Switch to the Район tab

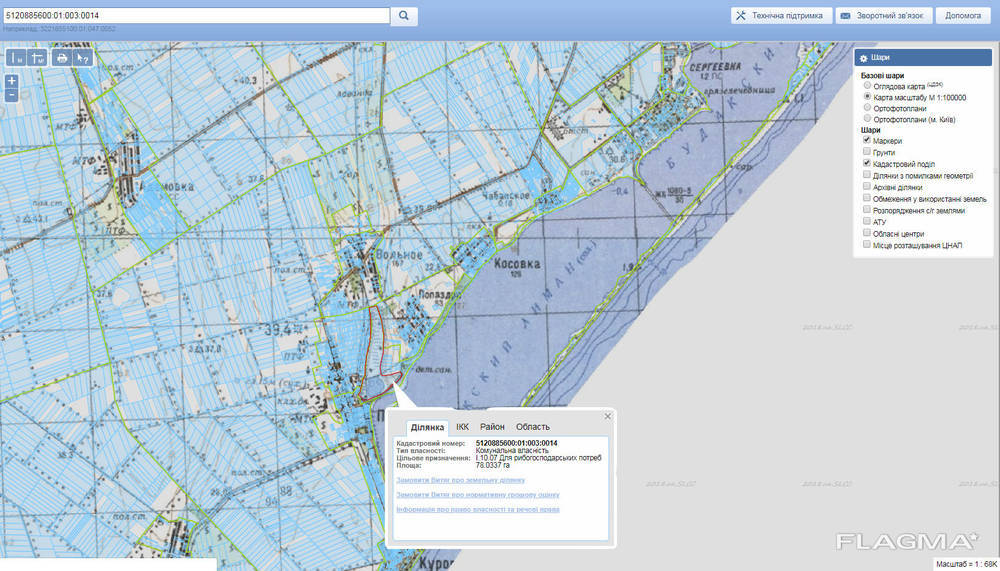click(x=492, y=427)
